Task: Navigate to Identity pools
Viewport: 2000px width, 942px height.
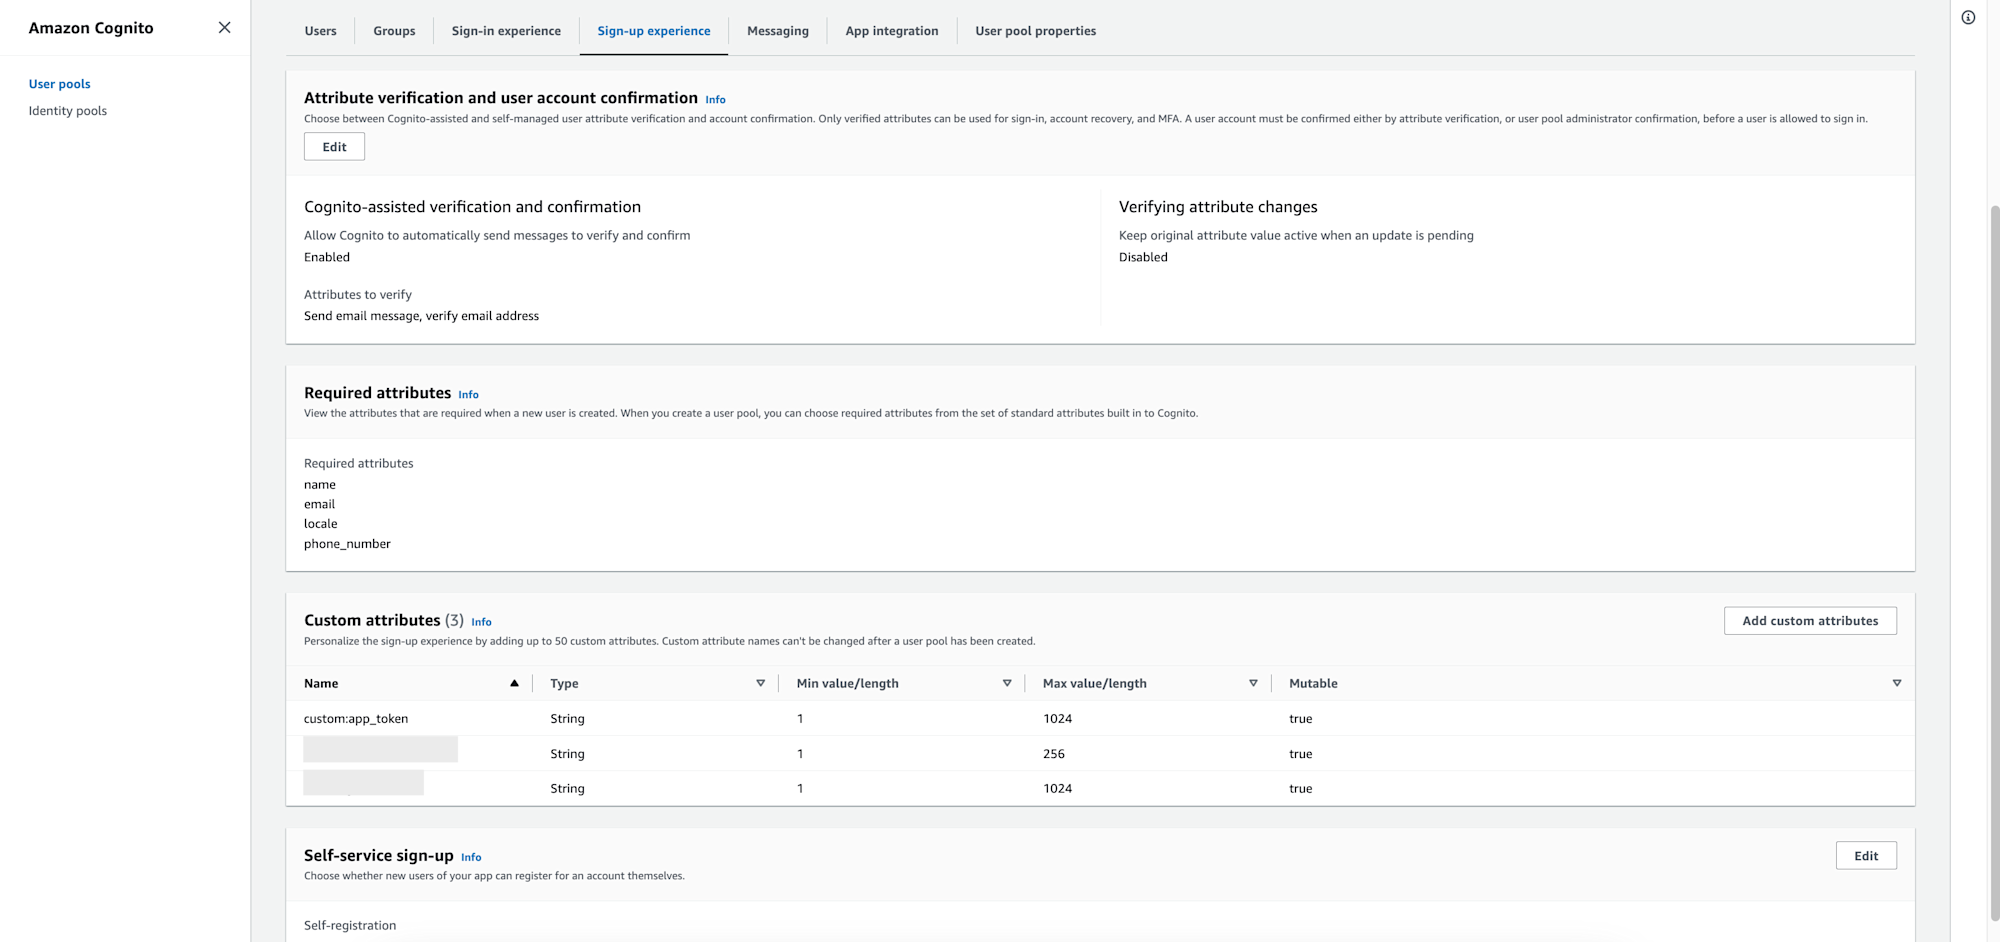Action: (x=67, y=110)
